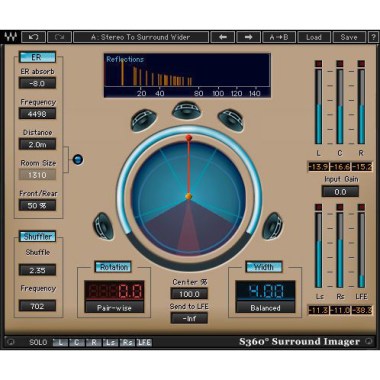Click the red rotation handle on circle

189,138
